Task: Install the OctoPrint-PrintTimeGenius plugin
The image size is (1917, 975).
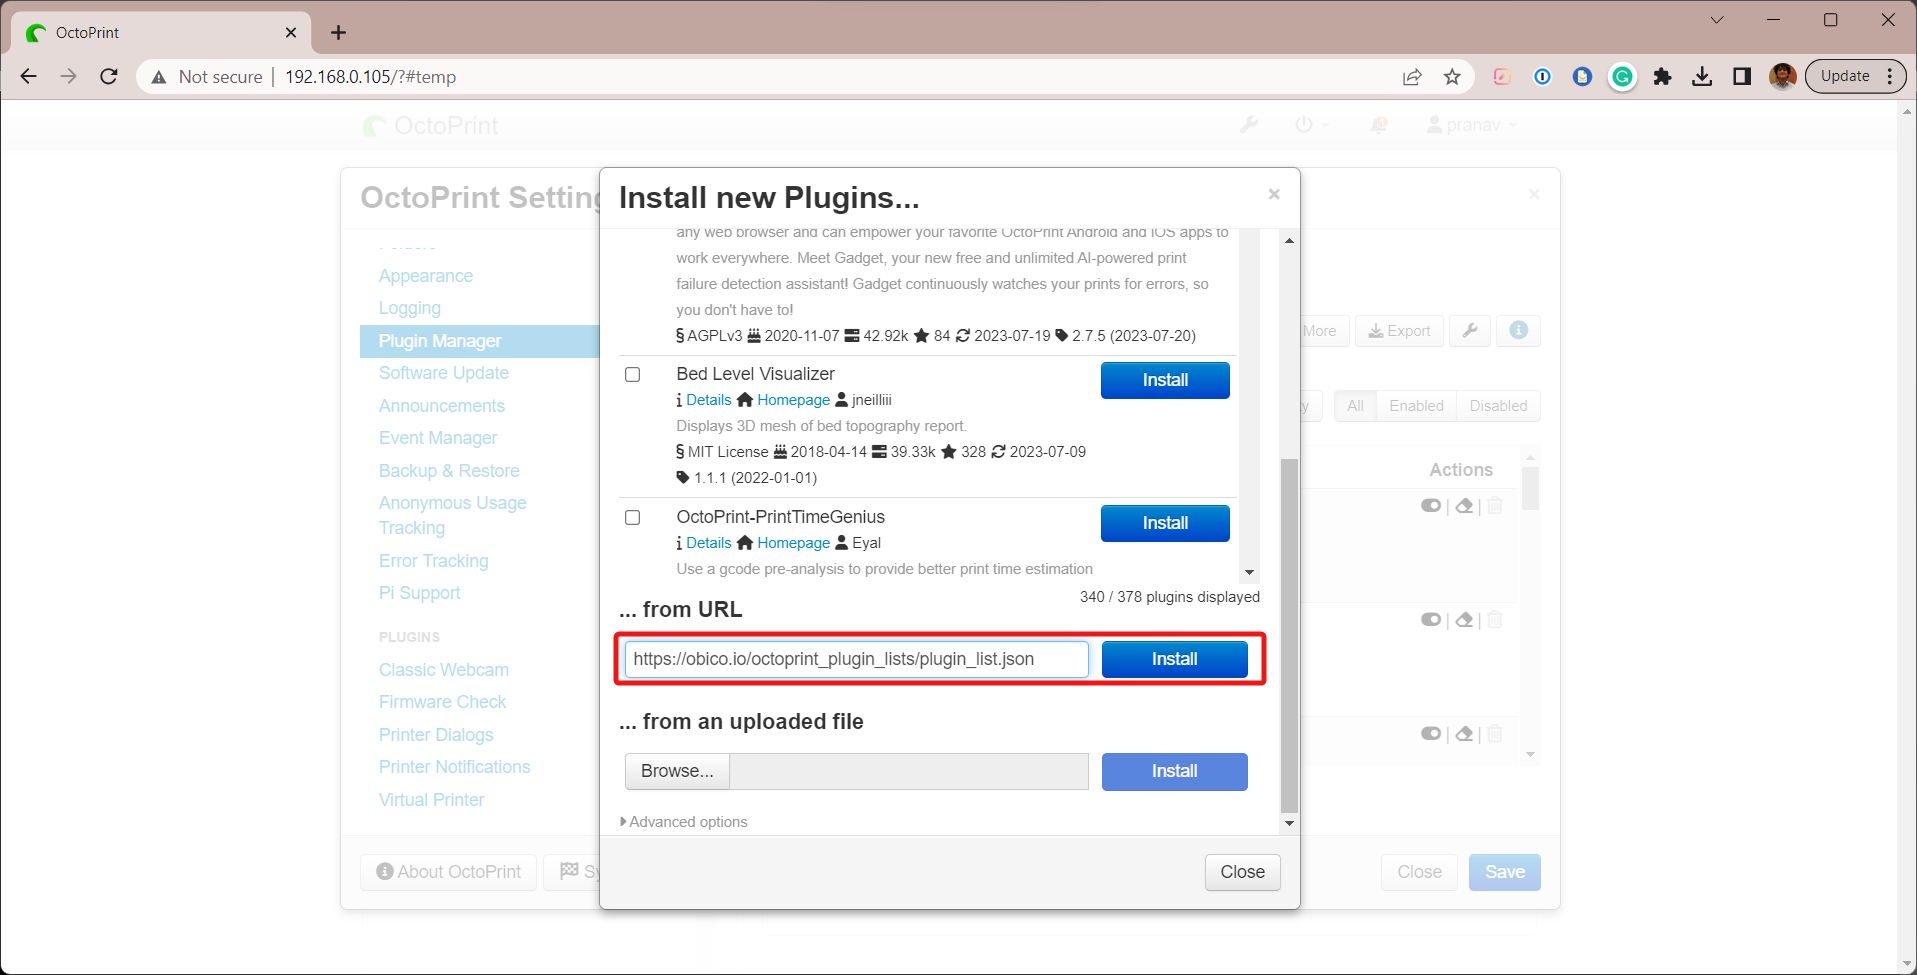Action: point(1165,523)
